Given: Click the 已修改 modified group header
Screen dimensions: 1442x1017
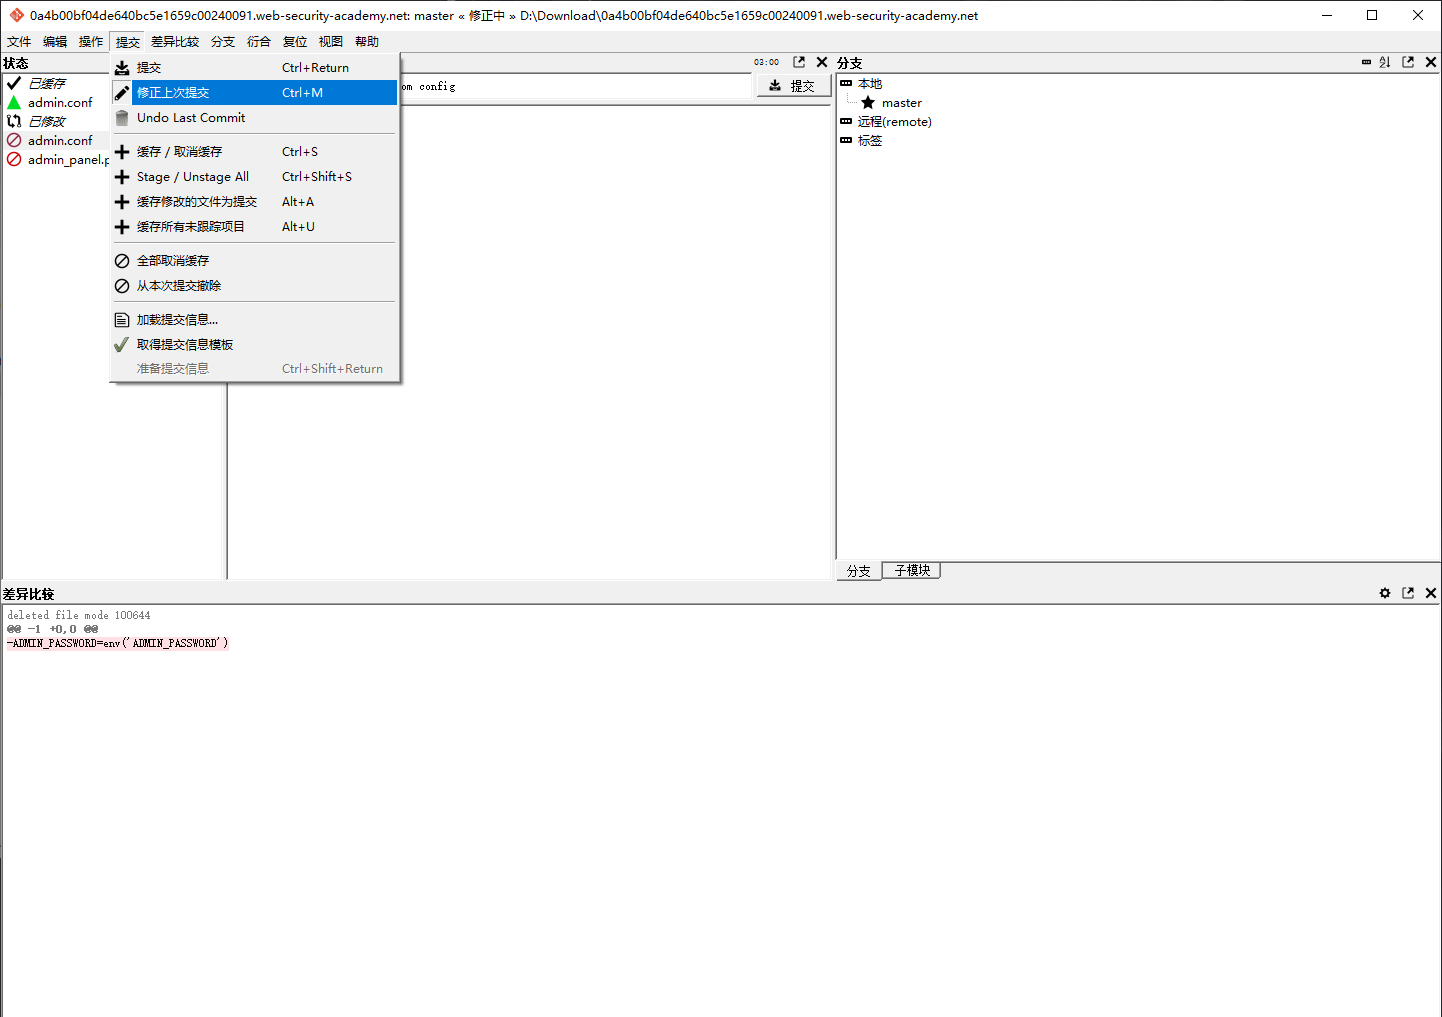Looking at the screenshot, I should [46, 121].
